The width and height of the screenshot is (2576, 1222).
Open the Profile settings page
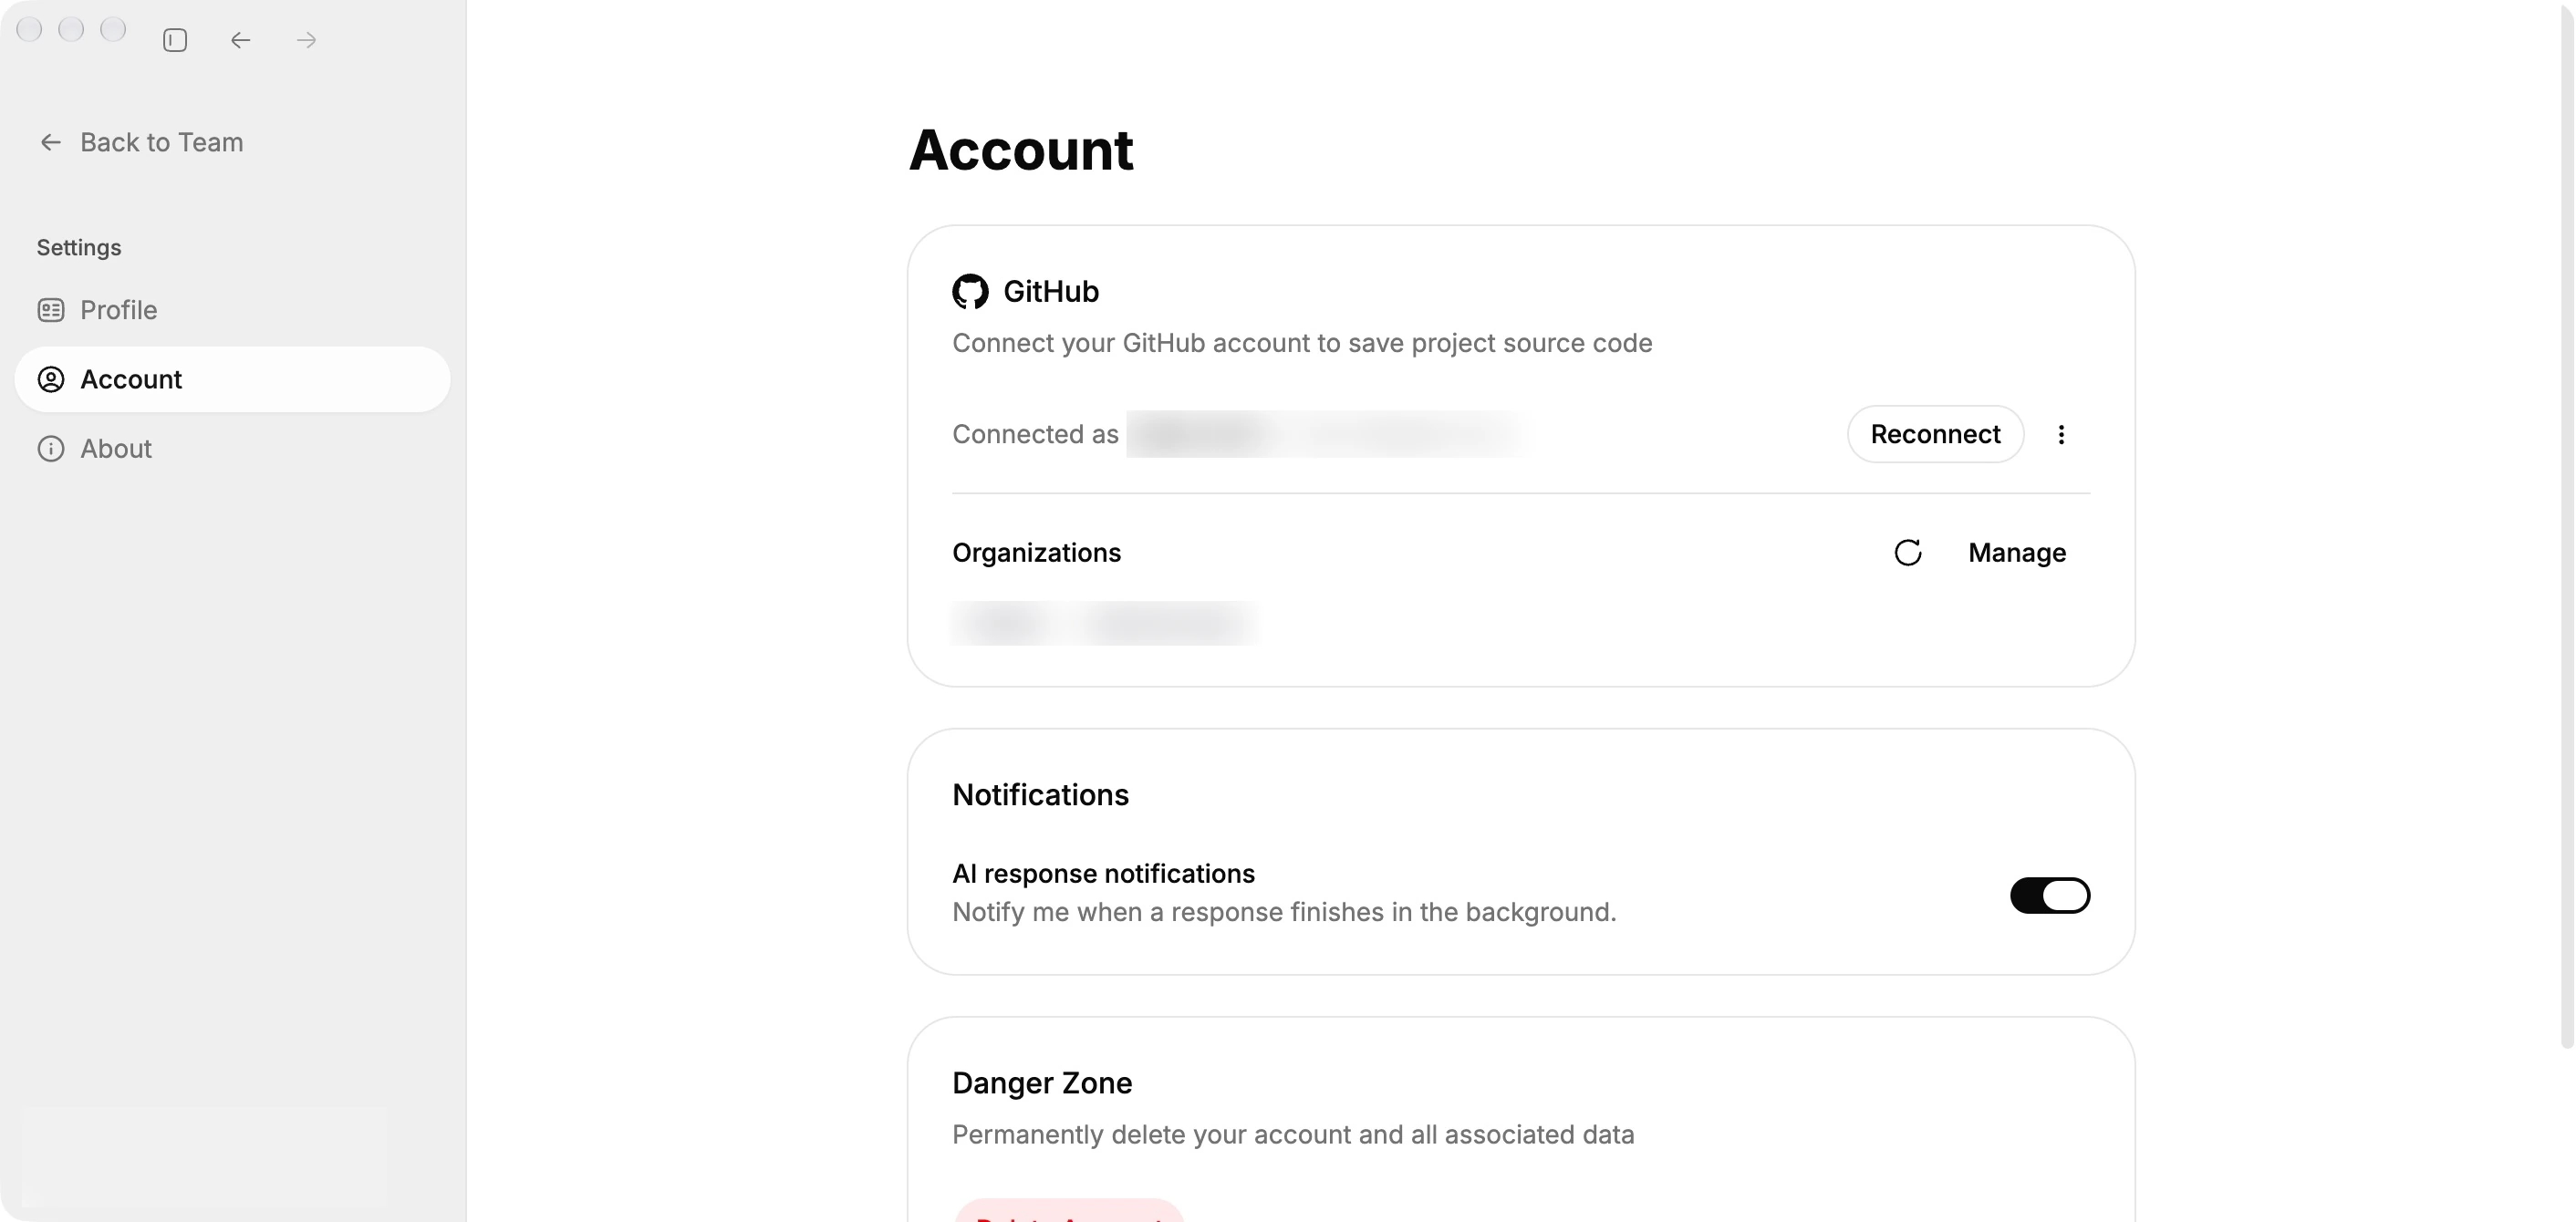coord(232,310)
